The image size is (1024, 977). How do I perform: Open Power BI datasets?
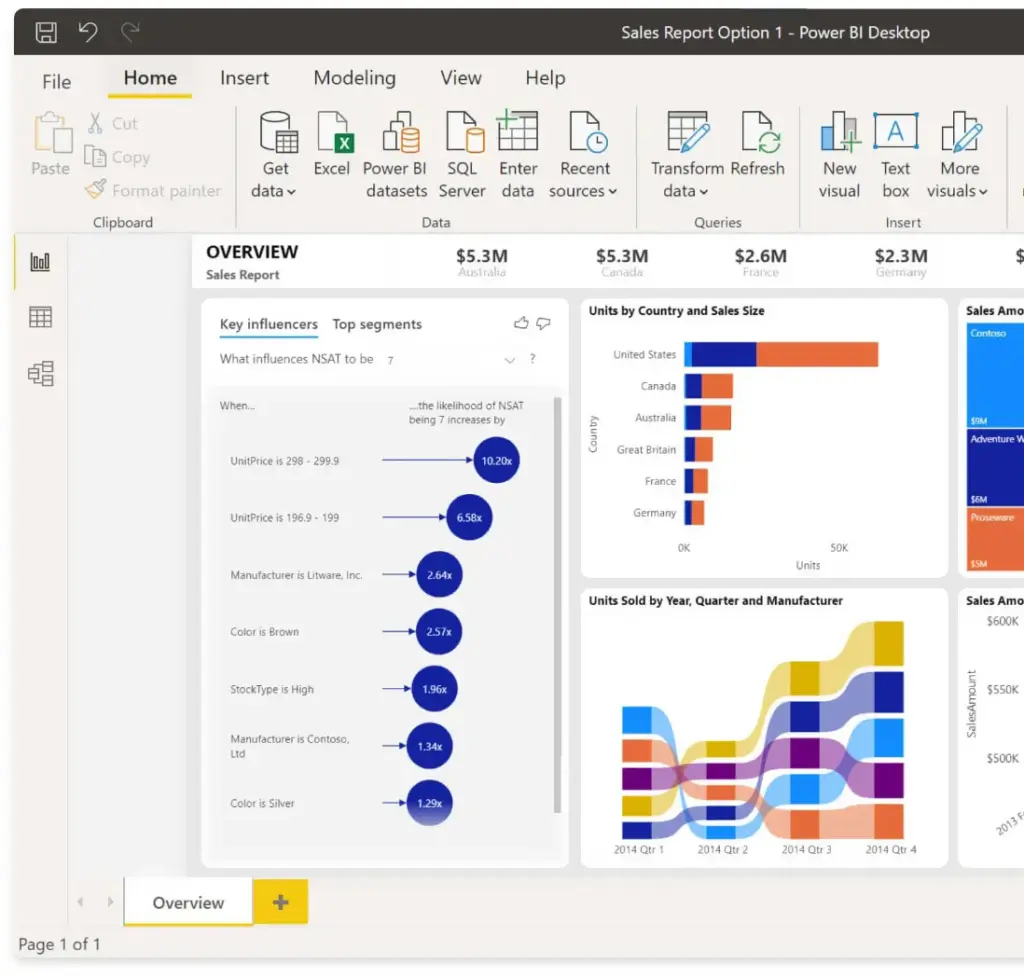(x=396, y=155)
